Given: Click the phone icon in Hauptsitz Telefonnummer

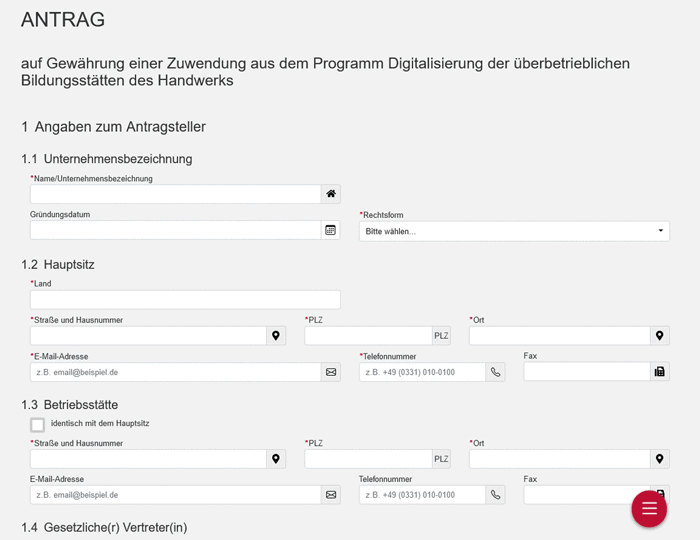Looking at the screenshot, I should pyautogui.click(x=496, y=372).
